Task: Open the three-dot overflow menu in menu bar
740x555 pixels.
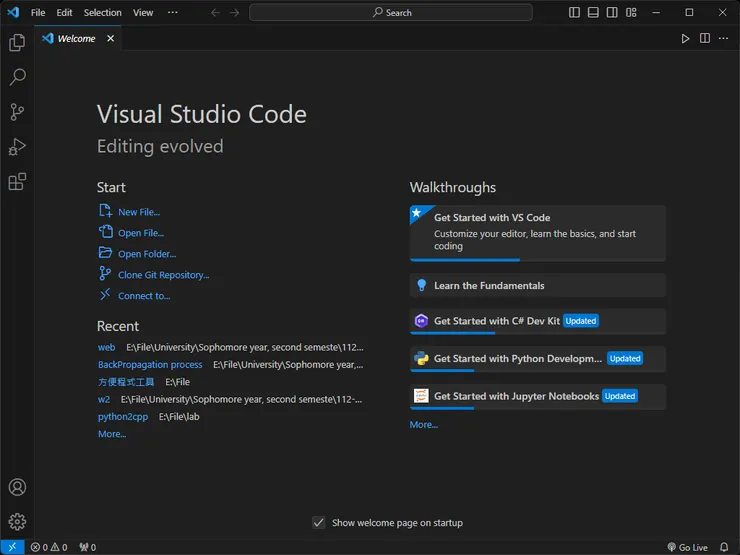Action: click(172, 13)
